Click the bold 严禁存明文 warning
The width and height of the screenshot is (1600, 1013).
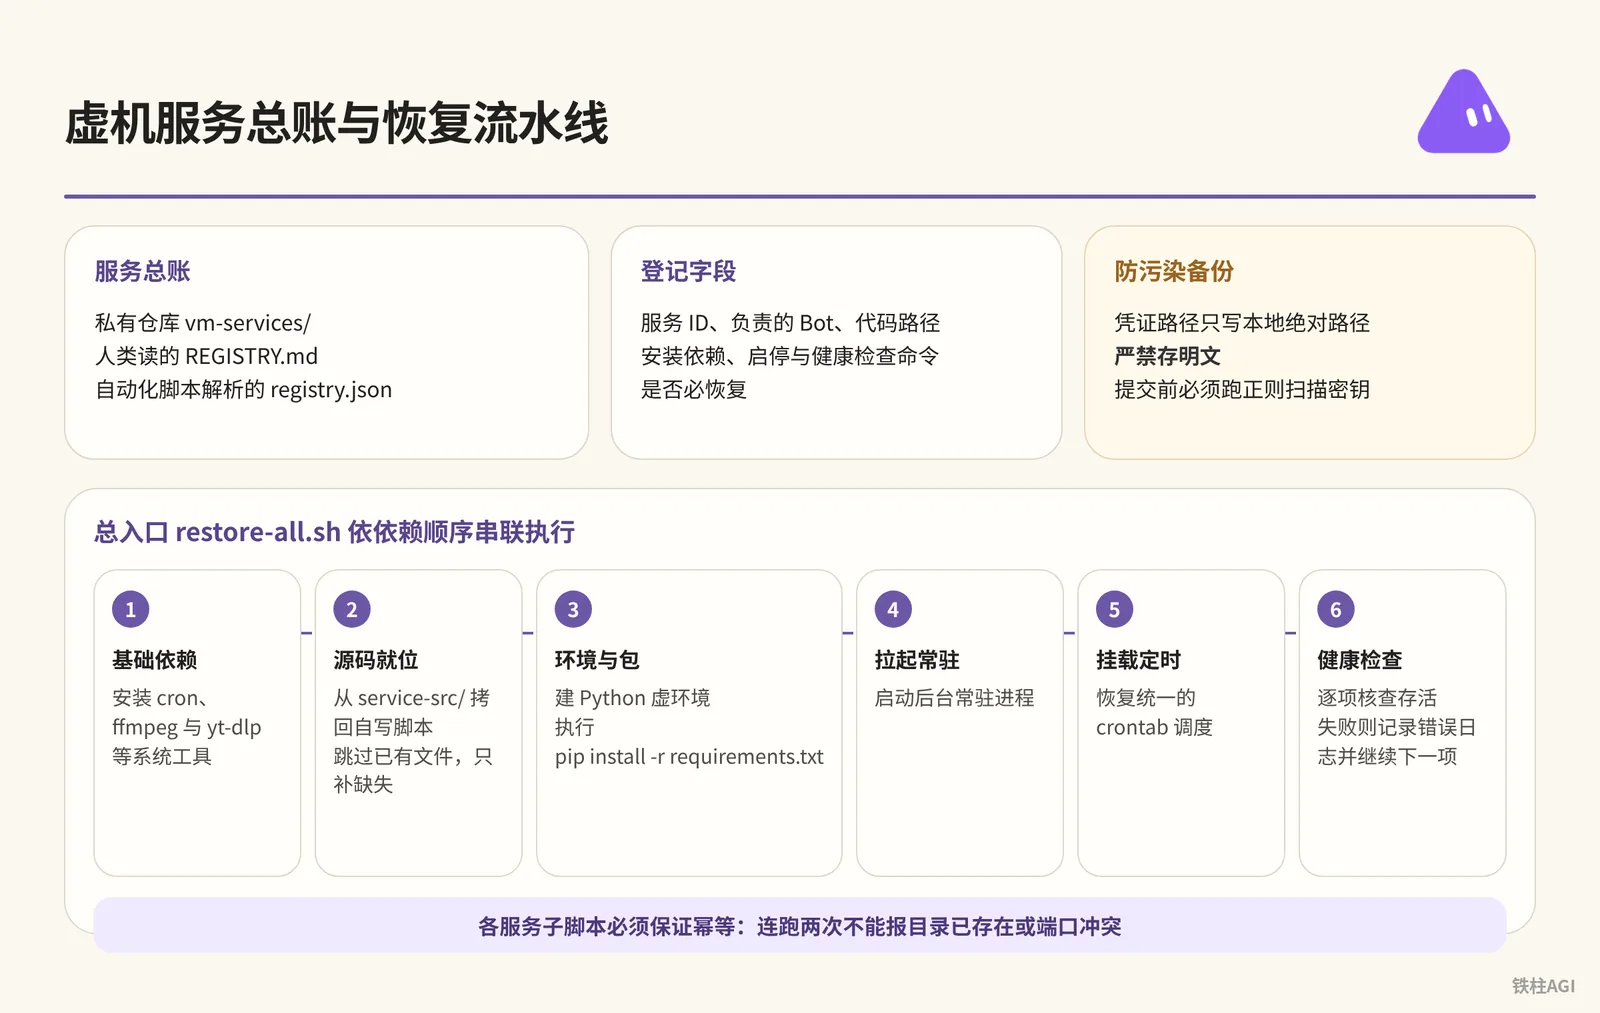click(x=1168, y=356)
